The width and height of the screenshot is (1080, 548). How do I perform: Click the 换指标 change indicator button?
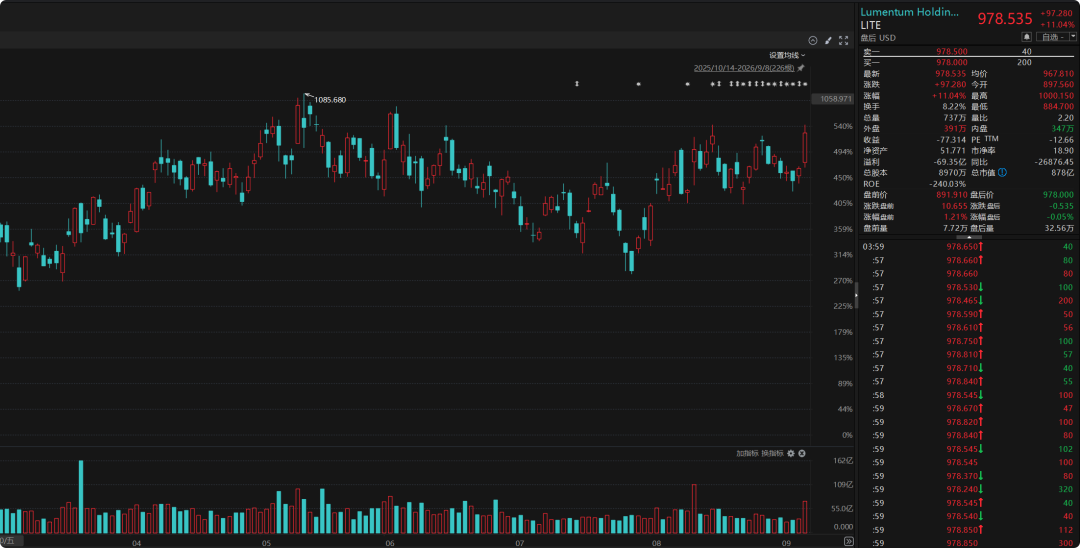(772, 454)
